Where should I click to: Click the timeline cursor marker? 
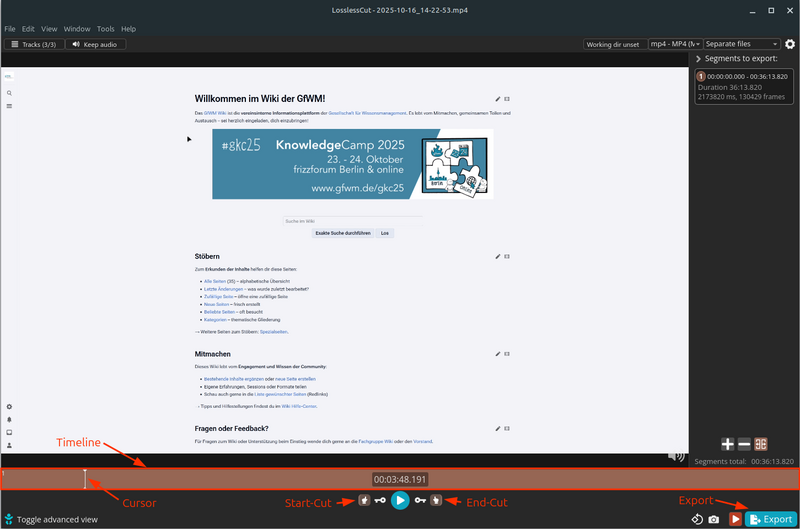click(85, 480)
